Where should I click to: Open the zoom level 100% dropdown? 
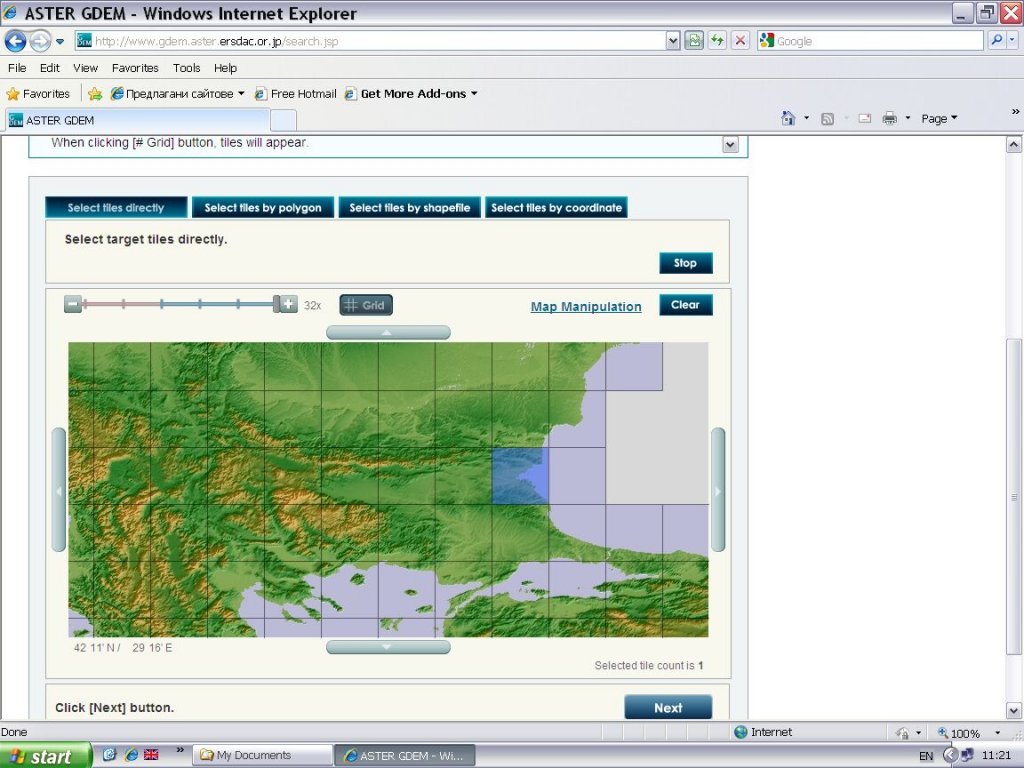coord(997,733)
